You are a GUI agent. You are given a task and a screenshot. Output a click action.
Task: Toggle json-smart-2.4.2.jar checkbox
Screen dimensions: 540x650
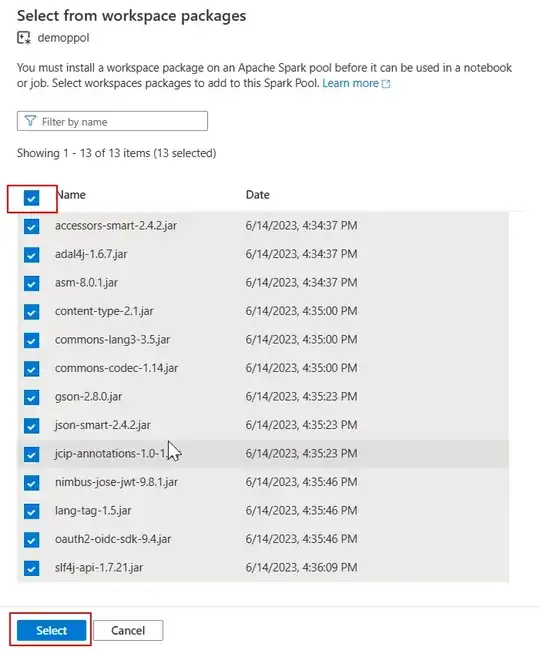click(x=31, y=426)
